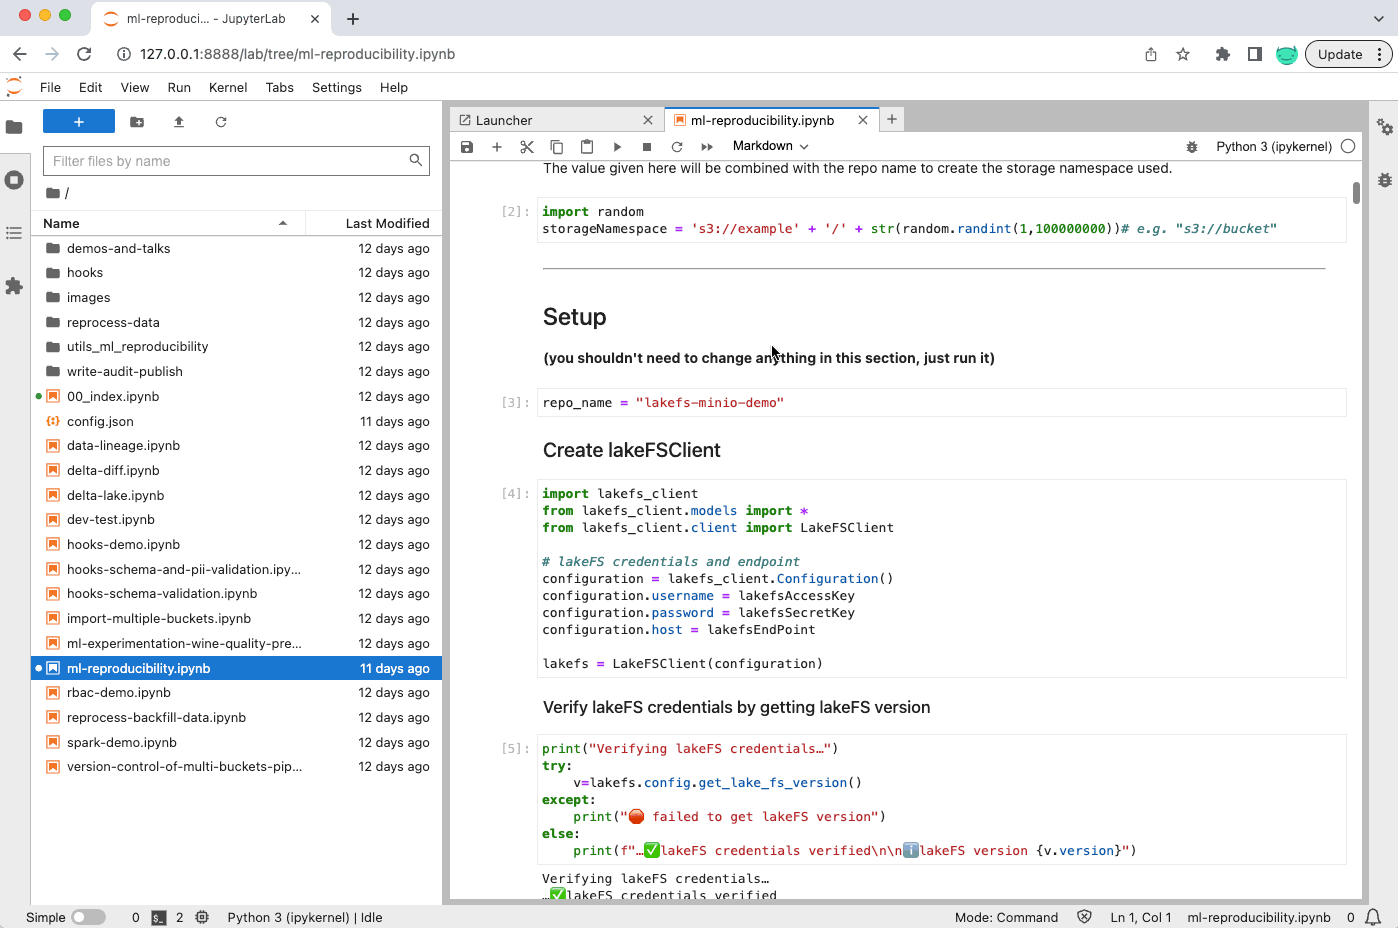Click trusted notebook shield icon
Screen dimensions: 1398x928
[x=1084, y=917]
